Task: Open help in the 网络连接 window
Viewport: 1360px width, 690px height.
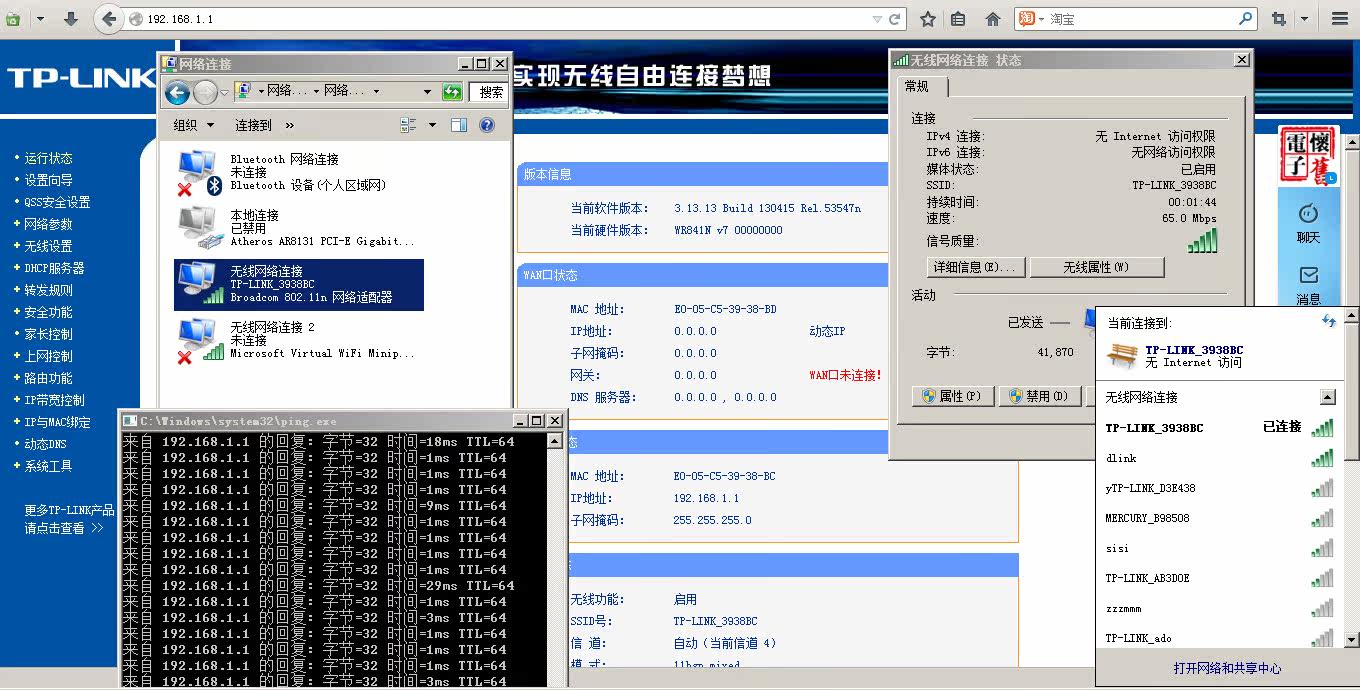Action: pos(487,125)
